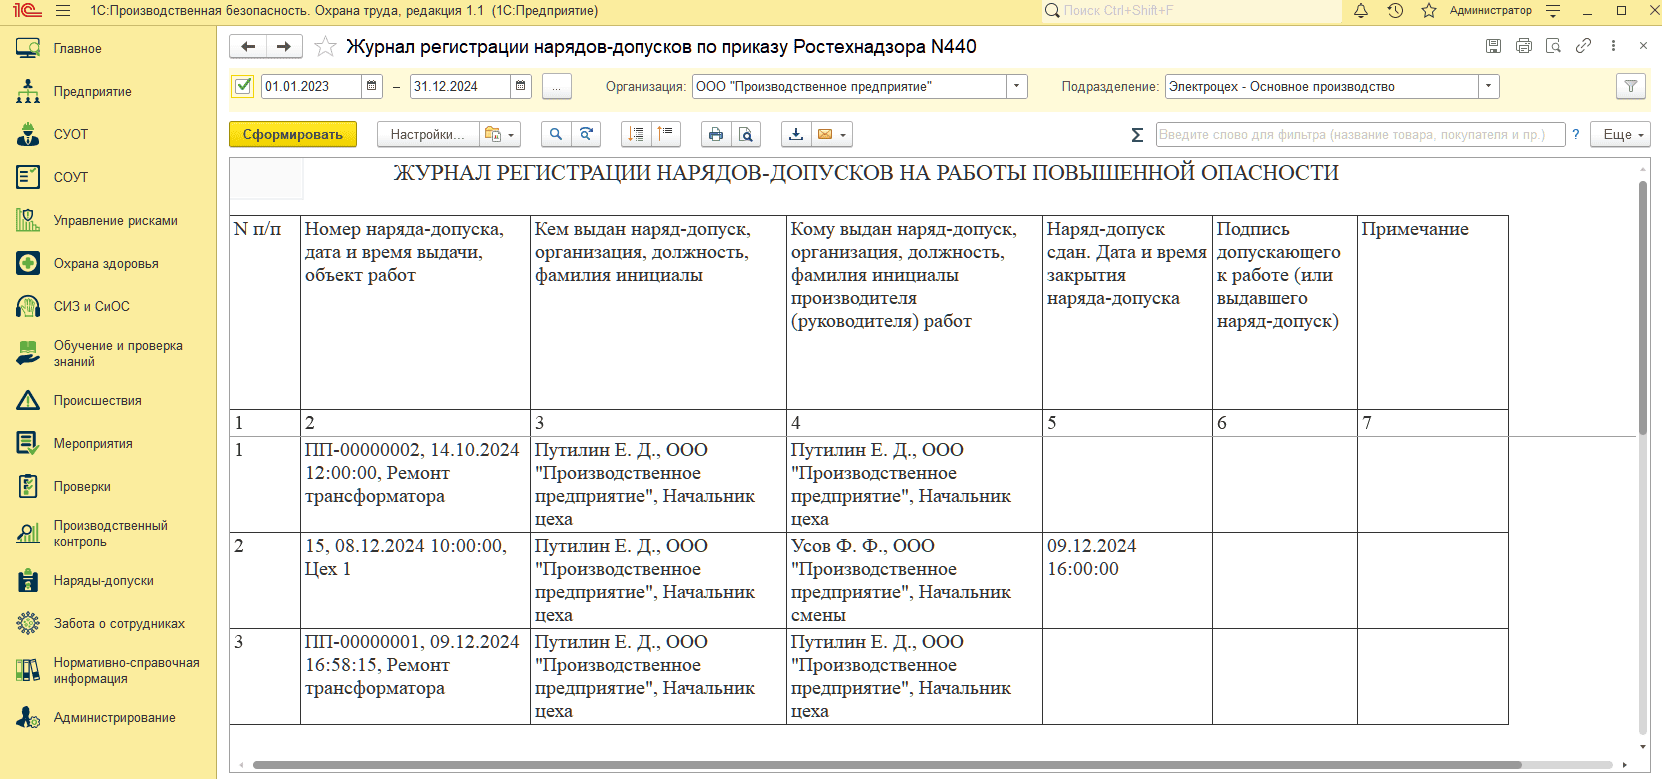Focus the global search field
The height and width of the screenshot is (779, 1662).
pos(1191,11)
